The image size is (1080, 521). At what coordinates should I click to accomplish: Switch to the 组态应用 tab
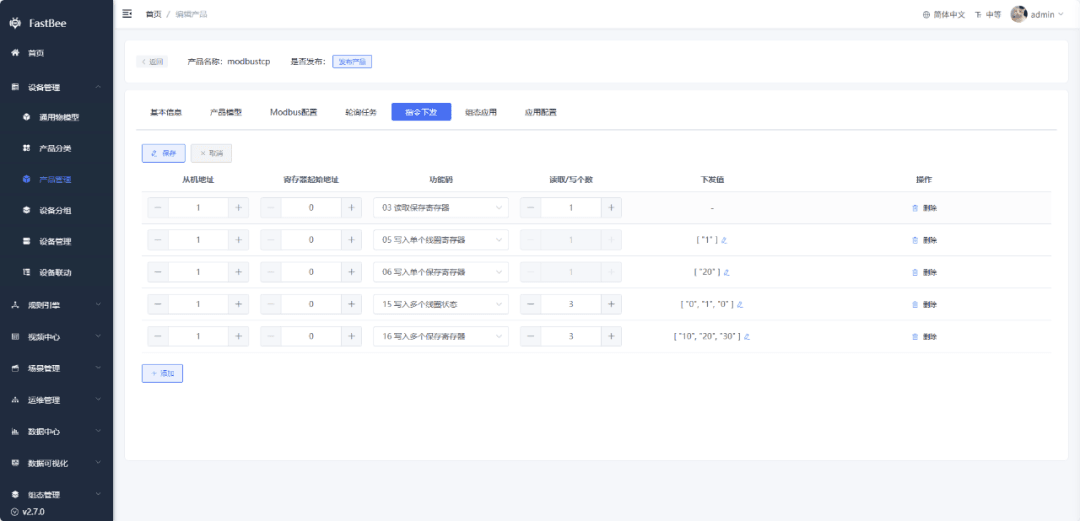(x=481, y=112)
